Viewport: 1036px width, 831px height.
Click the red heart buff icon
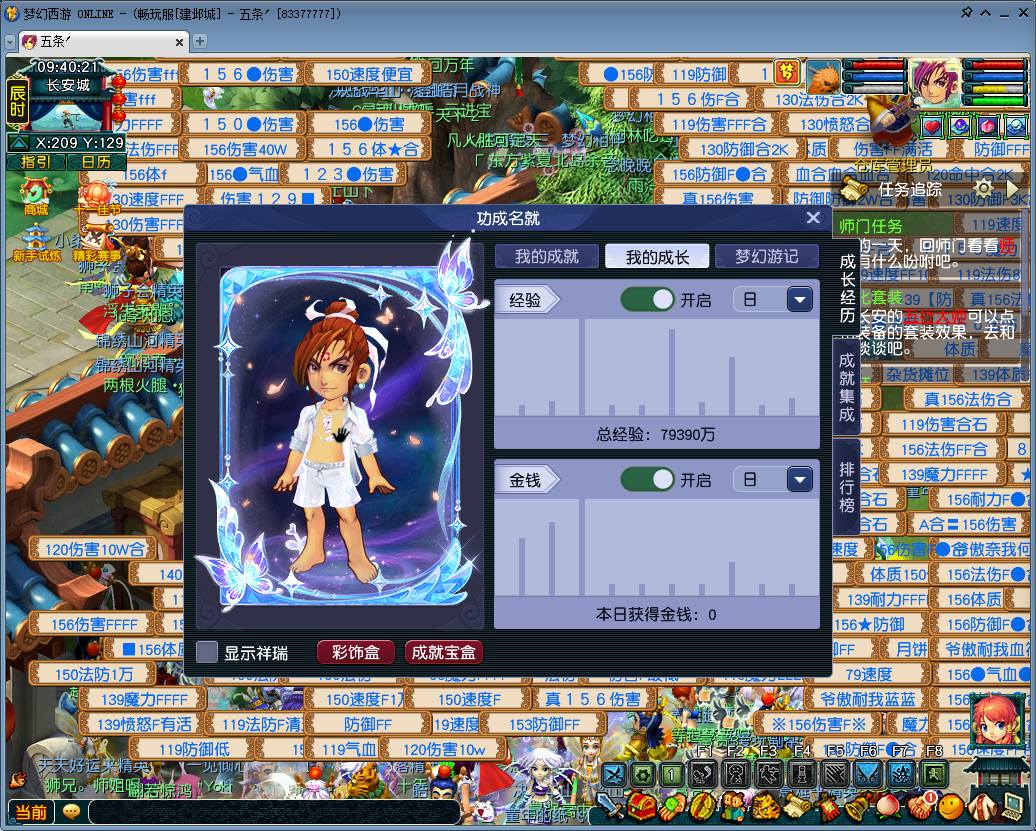point(932,126)
